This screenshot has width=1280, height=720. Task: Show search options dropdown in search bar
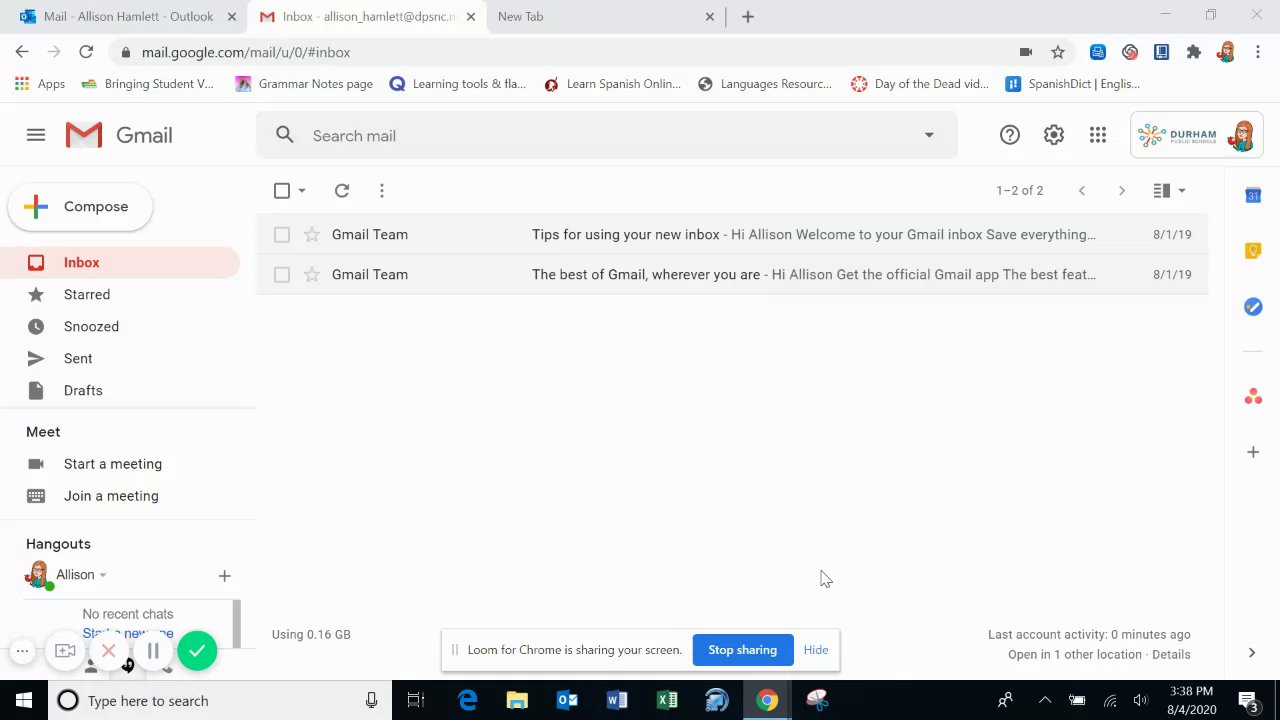929,135
